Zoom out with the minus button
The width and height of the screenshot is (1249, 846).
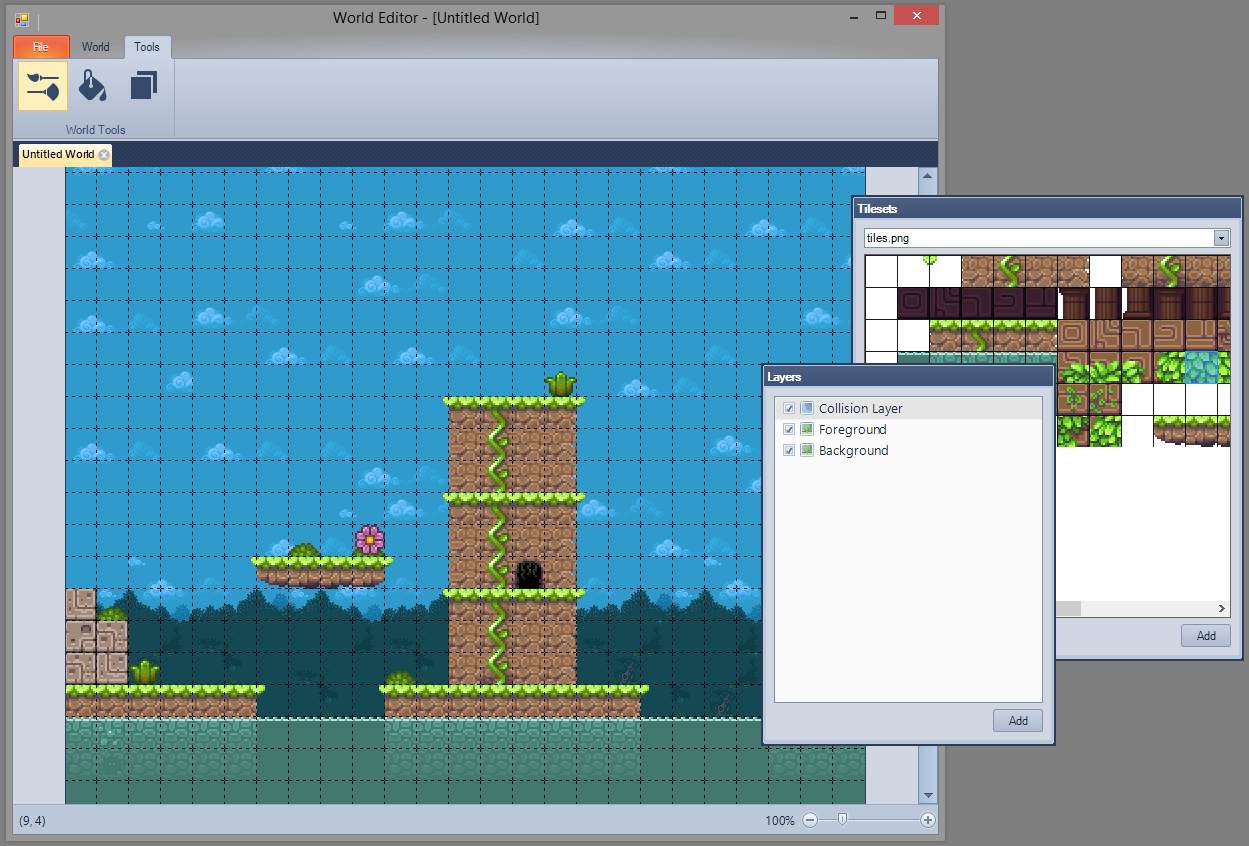pos(810,820)
